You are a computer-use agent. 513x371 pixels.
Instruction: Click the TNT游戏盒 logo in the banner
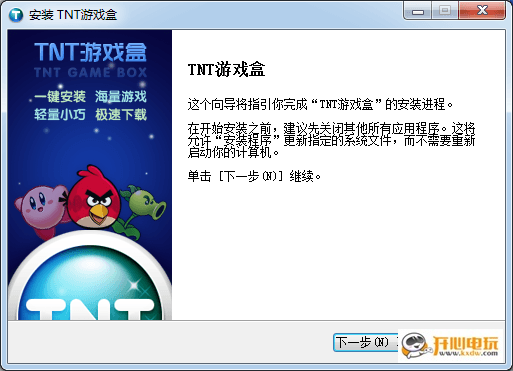(90, 53)
